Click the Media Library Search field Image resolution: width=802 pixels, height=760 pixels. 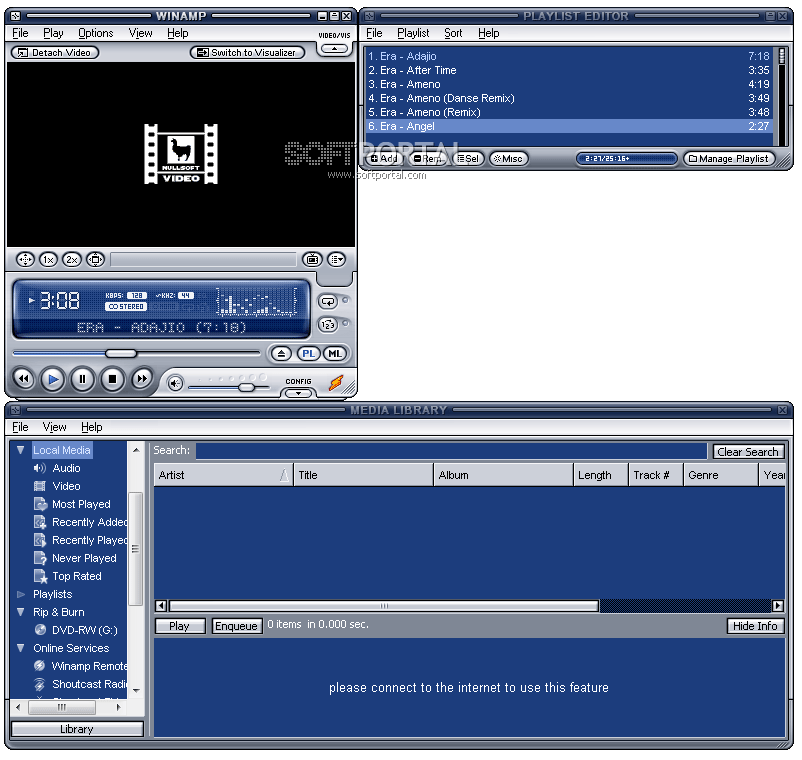[451, 451]
